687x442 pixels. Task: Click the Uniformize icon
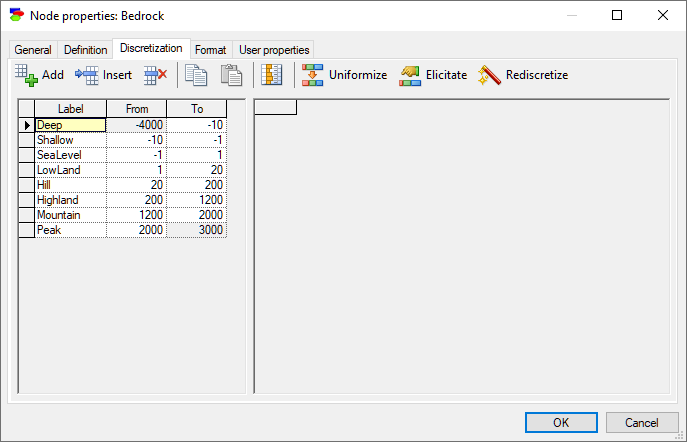(x=312, y=75)
